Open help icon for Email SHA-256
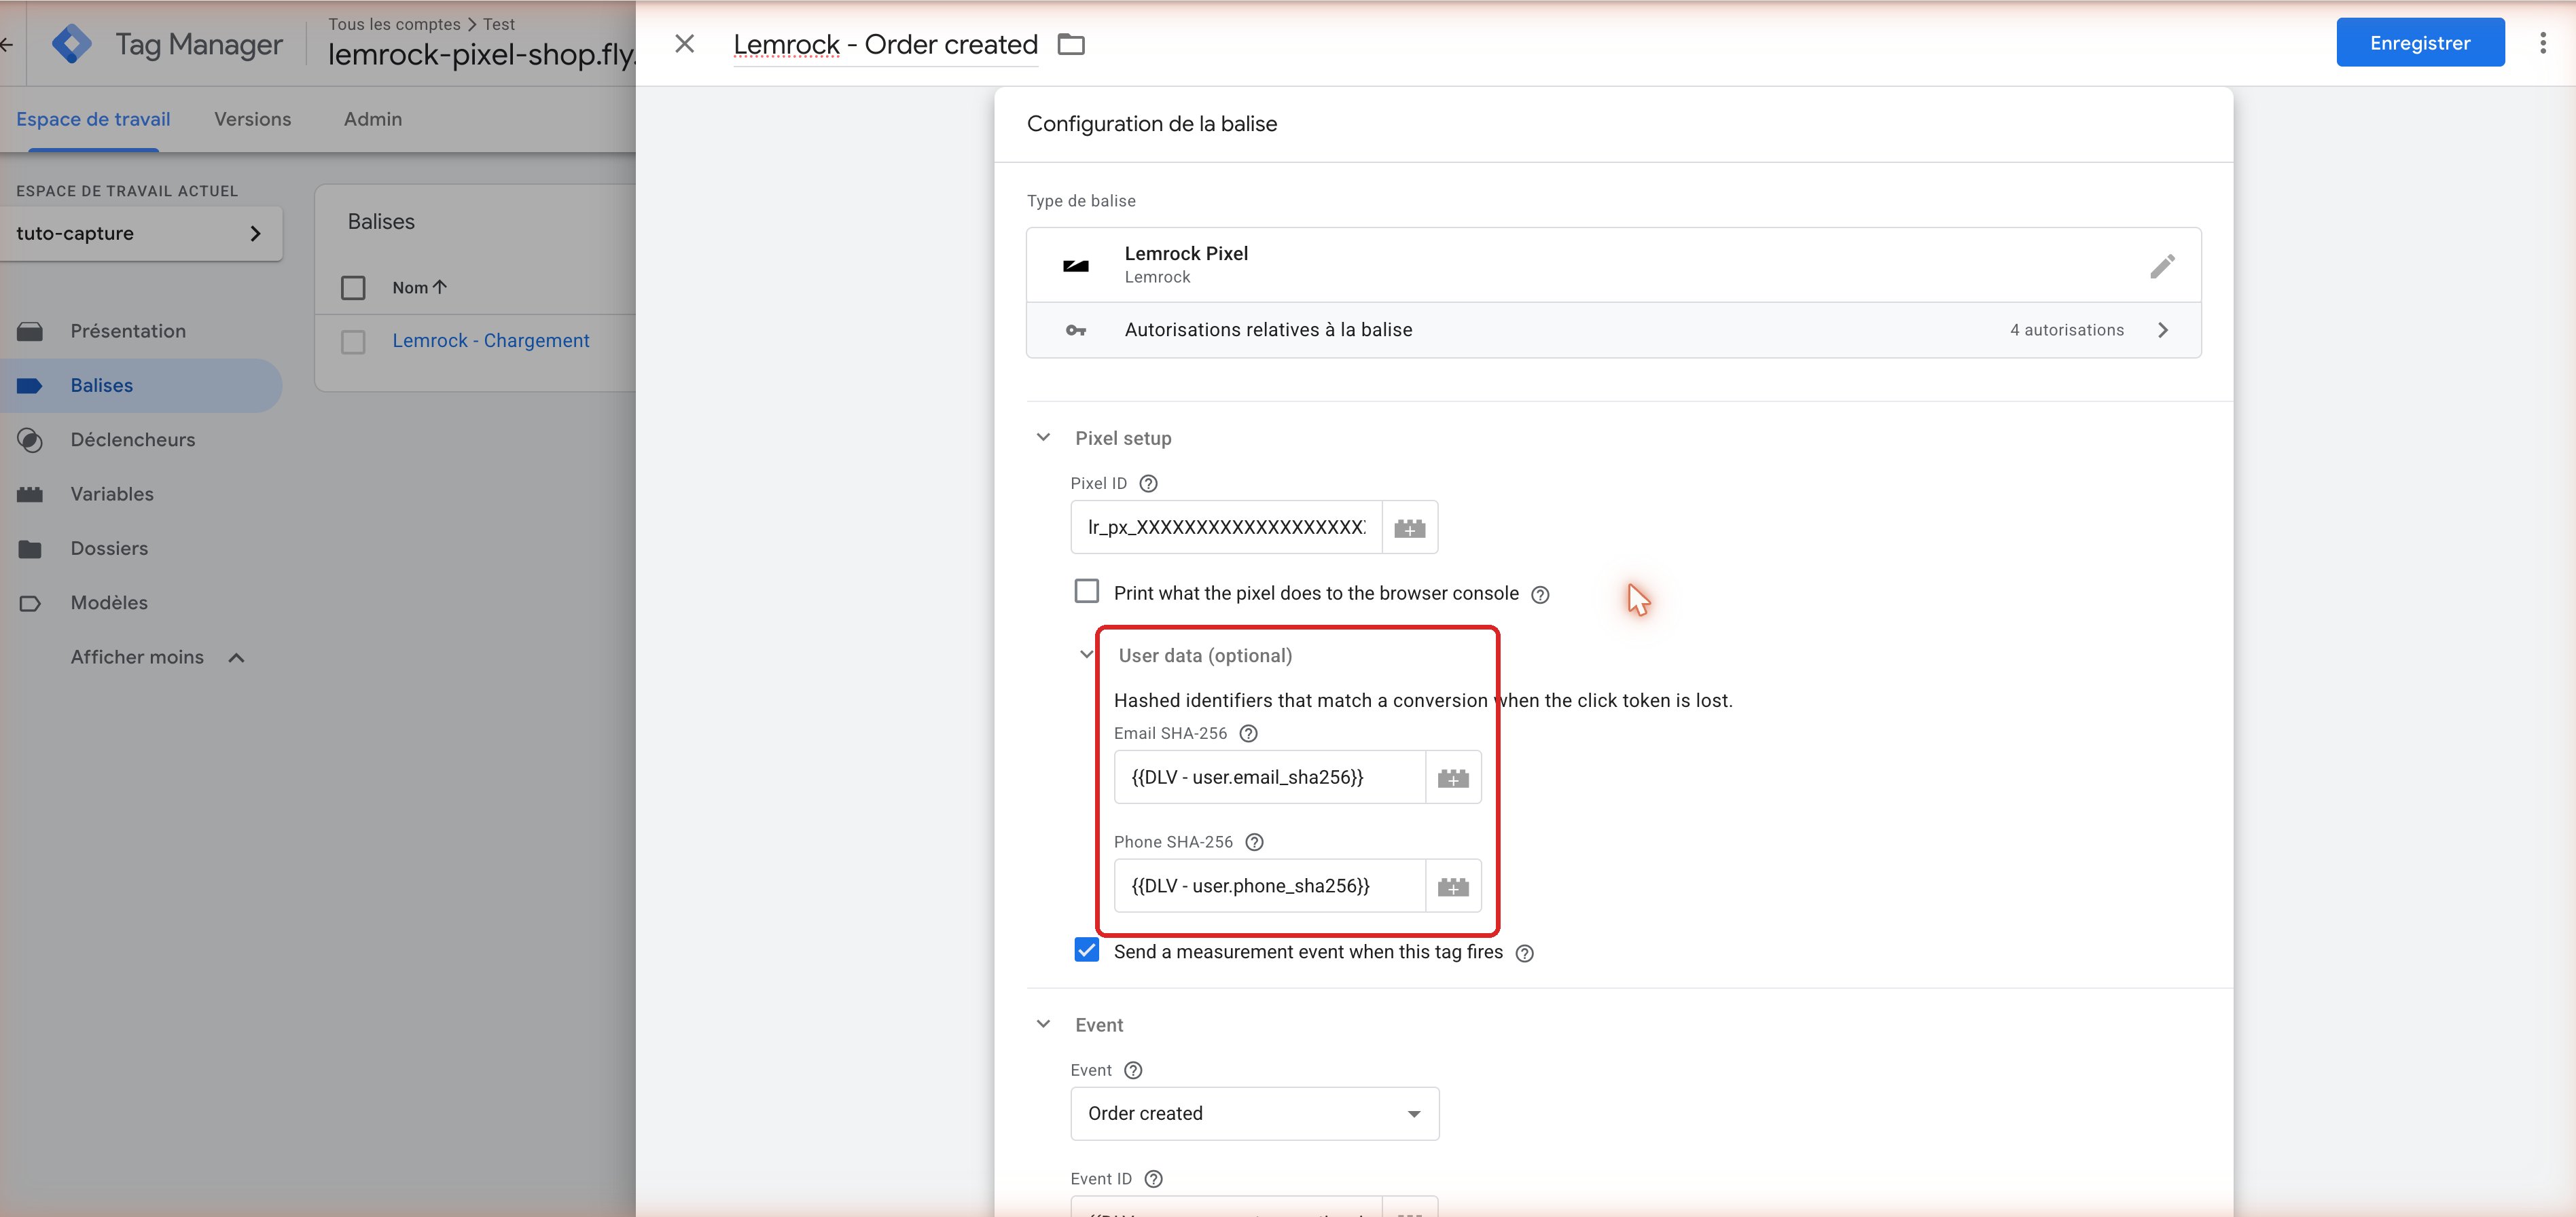 1248,733
